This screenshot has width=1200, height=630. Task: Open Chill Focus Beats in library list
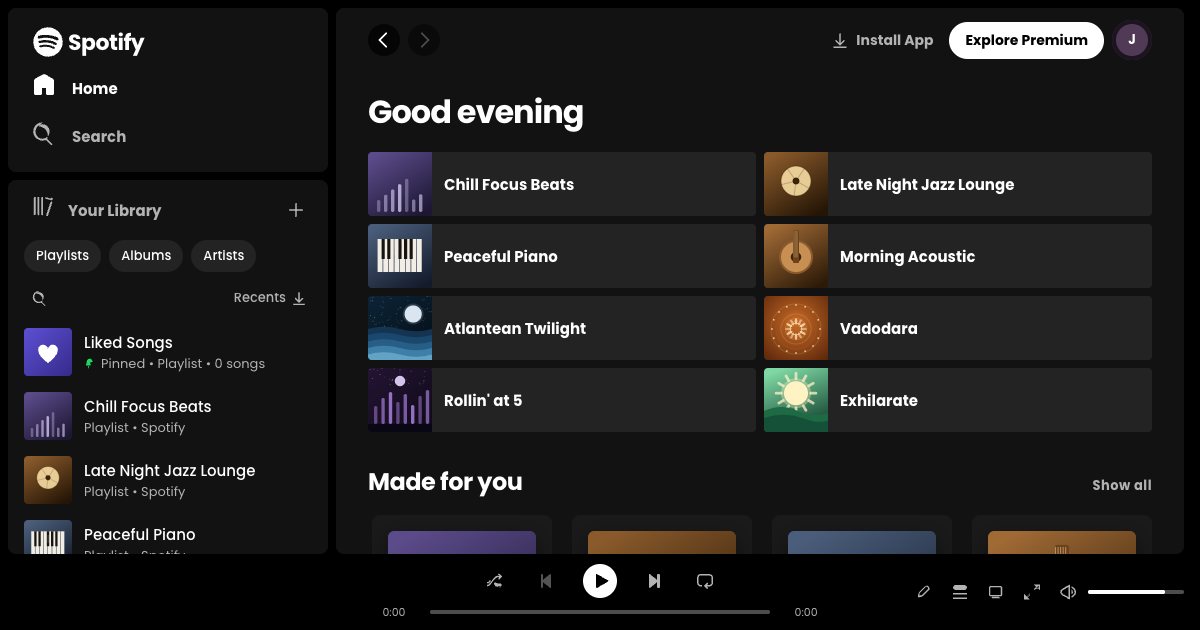click(168, 416)
